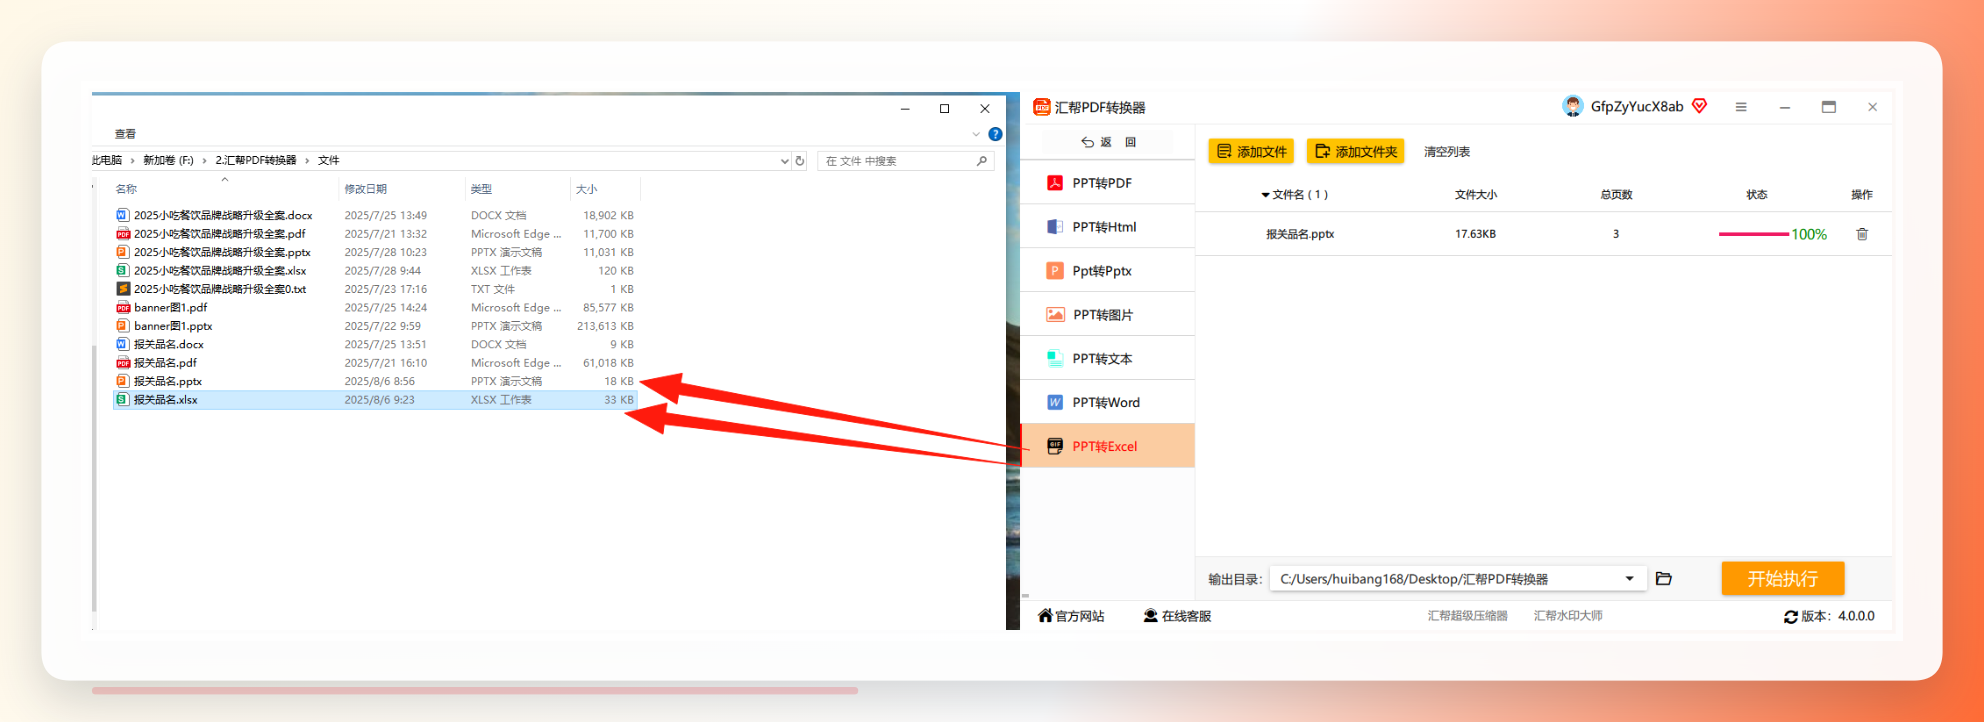Open Explorer help question mark icon

click(x=995, y=134)
